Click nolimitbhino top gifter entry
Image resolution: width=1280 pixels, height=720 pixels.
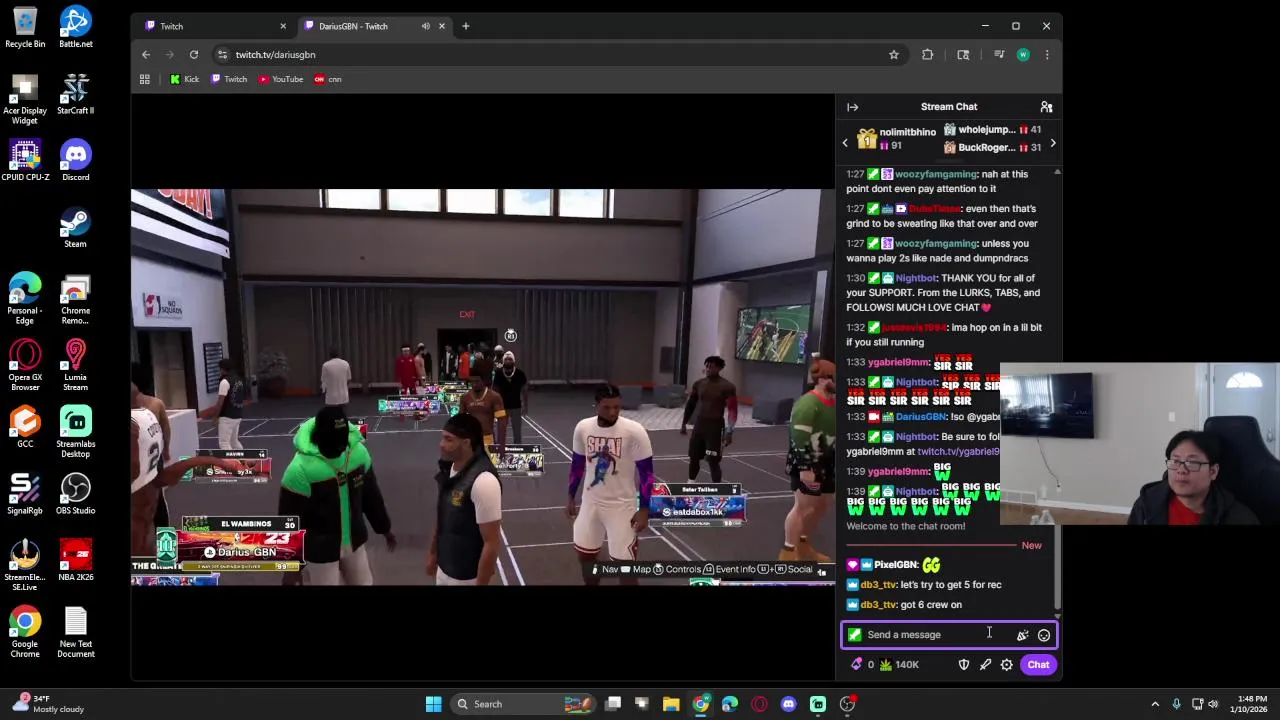click(x=897, y=139)
